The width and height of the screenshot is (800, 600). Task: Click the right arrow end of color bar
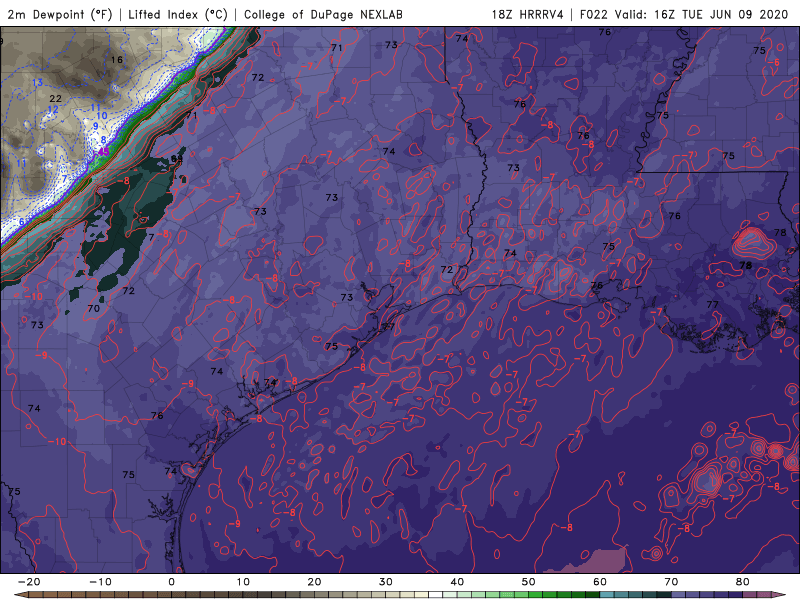(x=781, y=595)
